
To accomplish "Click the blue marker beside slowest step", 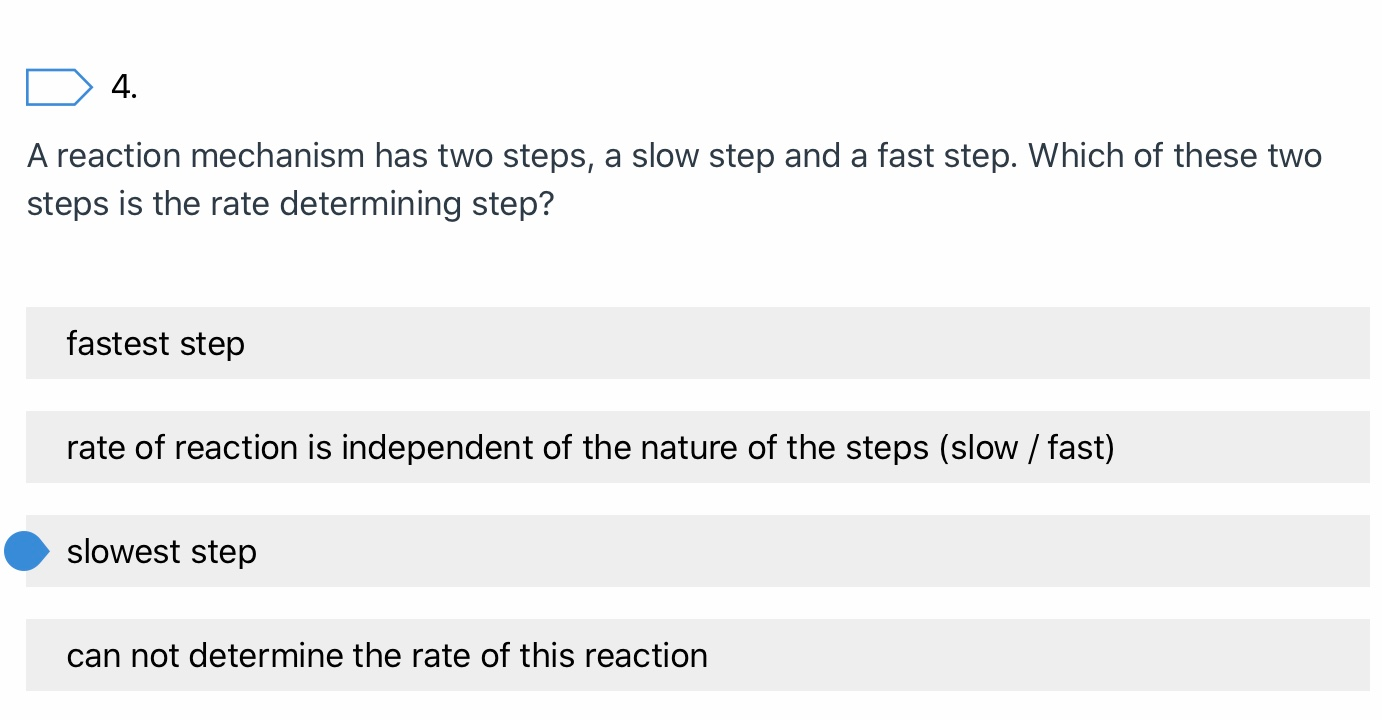I will [x=25, y=551].
